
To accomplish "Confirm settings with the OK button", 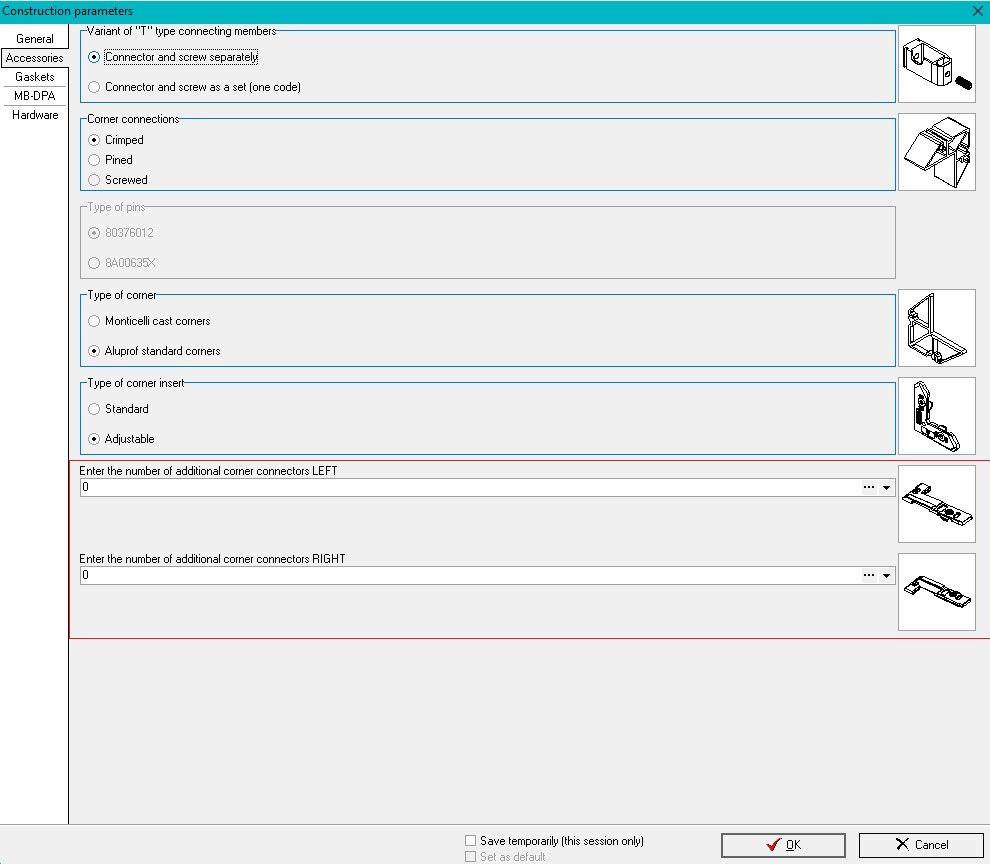I will click(x=783, y=845).
